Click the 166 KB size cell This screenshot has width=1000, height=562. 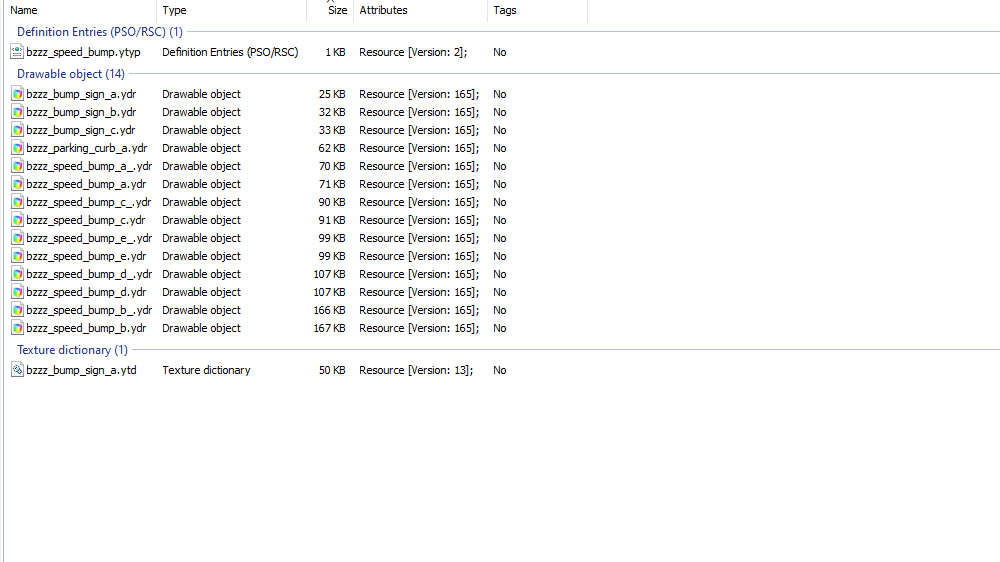click(330, 310)
